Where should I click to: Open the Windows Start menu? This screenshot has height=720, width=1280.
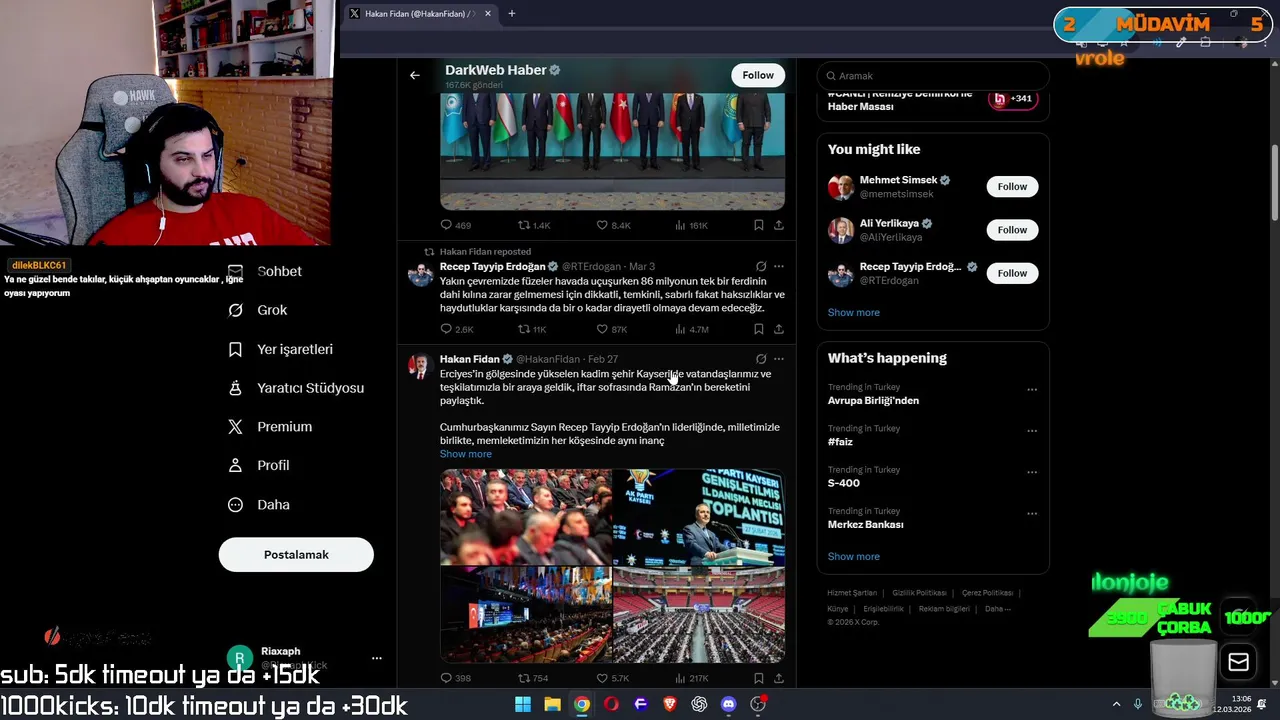click(x=523, y=704)
